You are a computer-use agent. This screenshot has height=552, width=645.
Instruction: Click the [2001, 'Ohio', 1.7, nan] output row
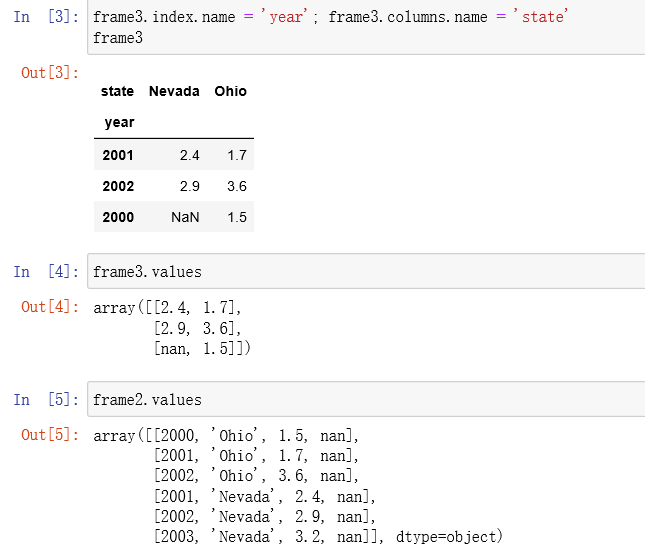[x=256, y=455]
